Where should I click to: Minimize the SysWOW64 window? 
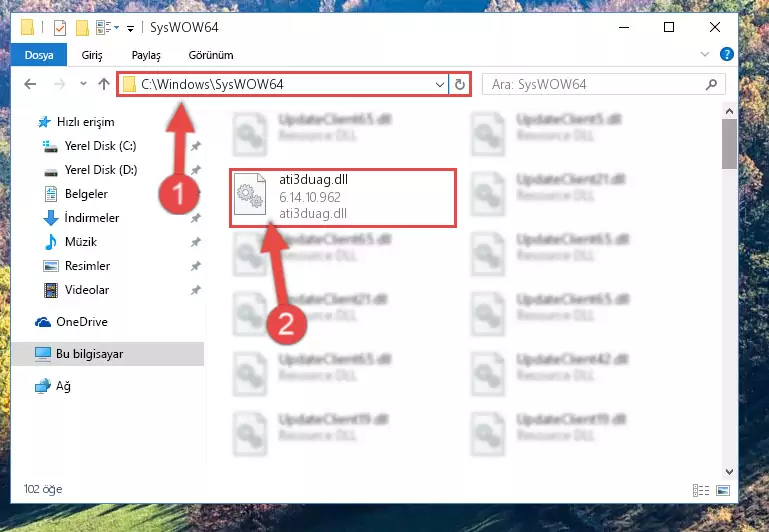pyautogui.click(x=624, y=27)
